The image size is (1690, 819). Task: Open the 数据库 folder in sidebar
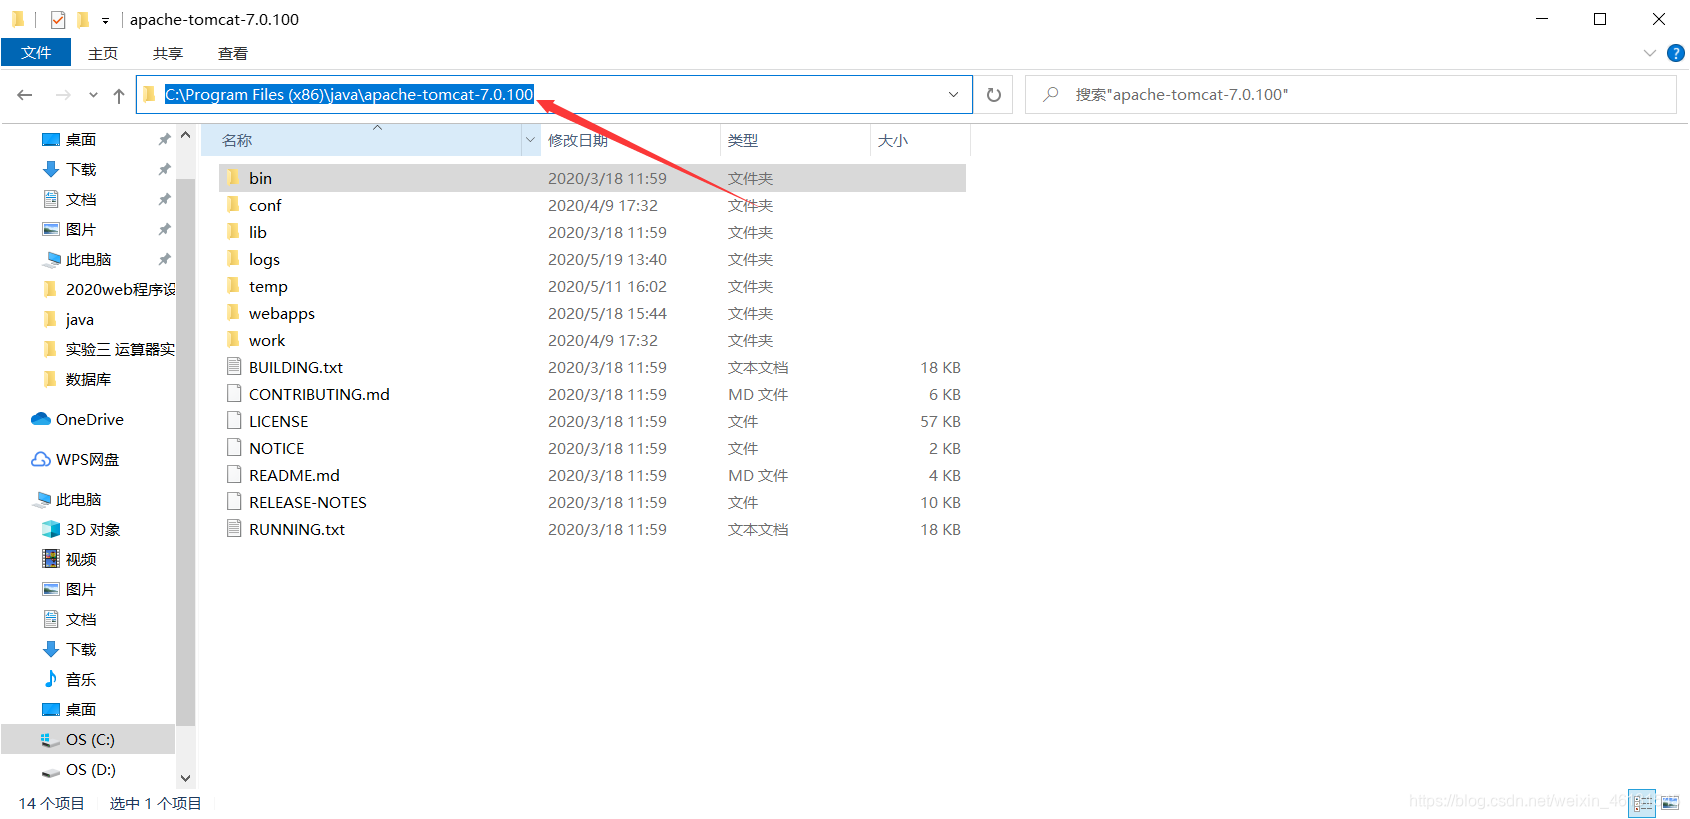pos(89,379)
